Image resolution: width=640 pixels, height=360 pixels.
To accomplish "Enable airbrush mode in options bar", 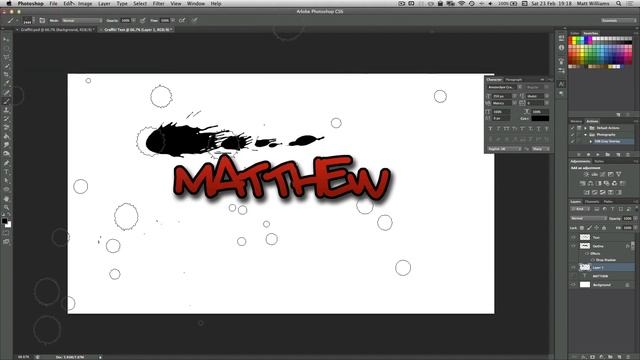I will [182, 20].
